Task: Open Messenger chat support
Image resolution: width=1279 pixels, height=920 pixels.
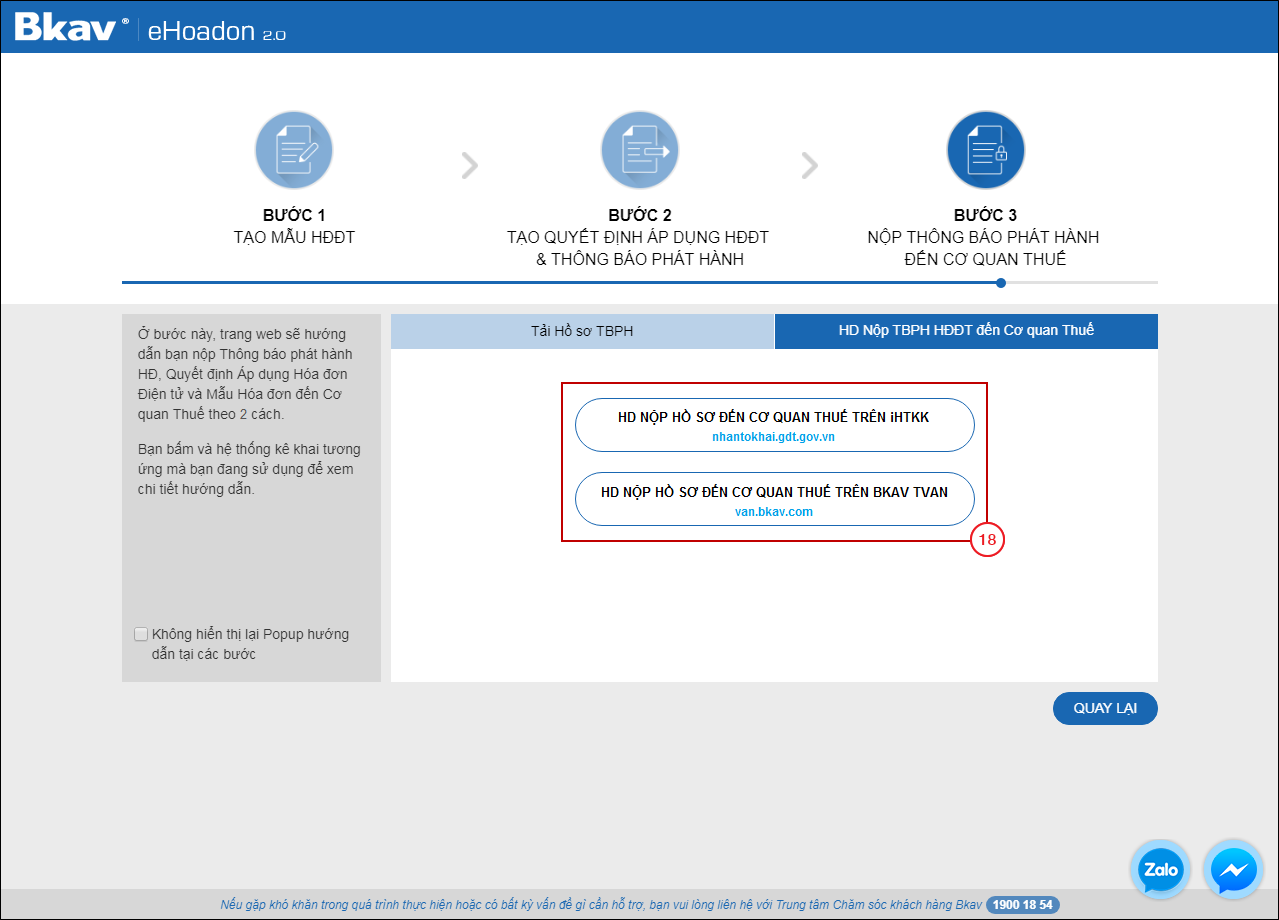Action: (1234, 869)
